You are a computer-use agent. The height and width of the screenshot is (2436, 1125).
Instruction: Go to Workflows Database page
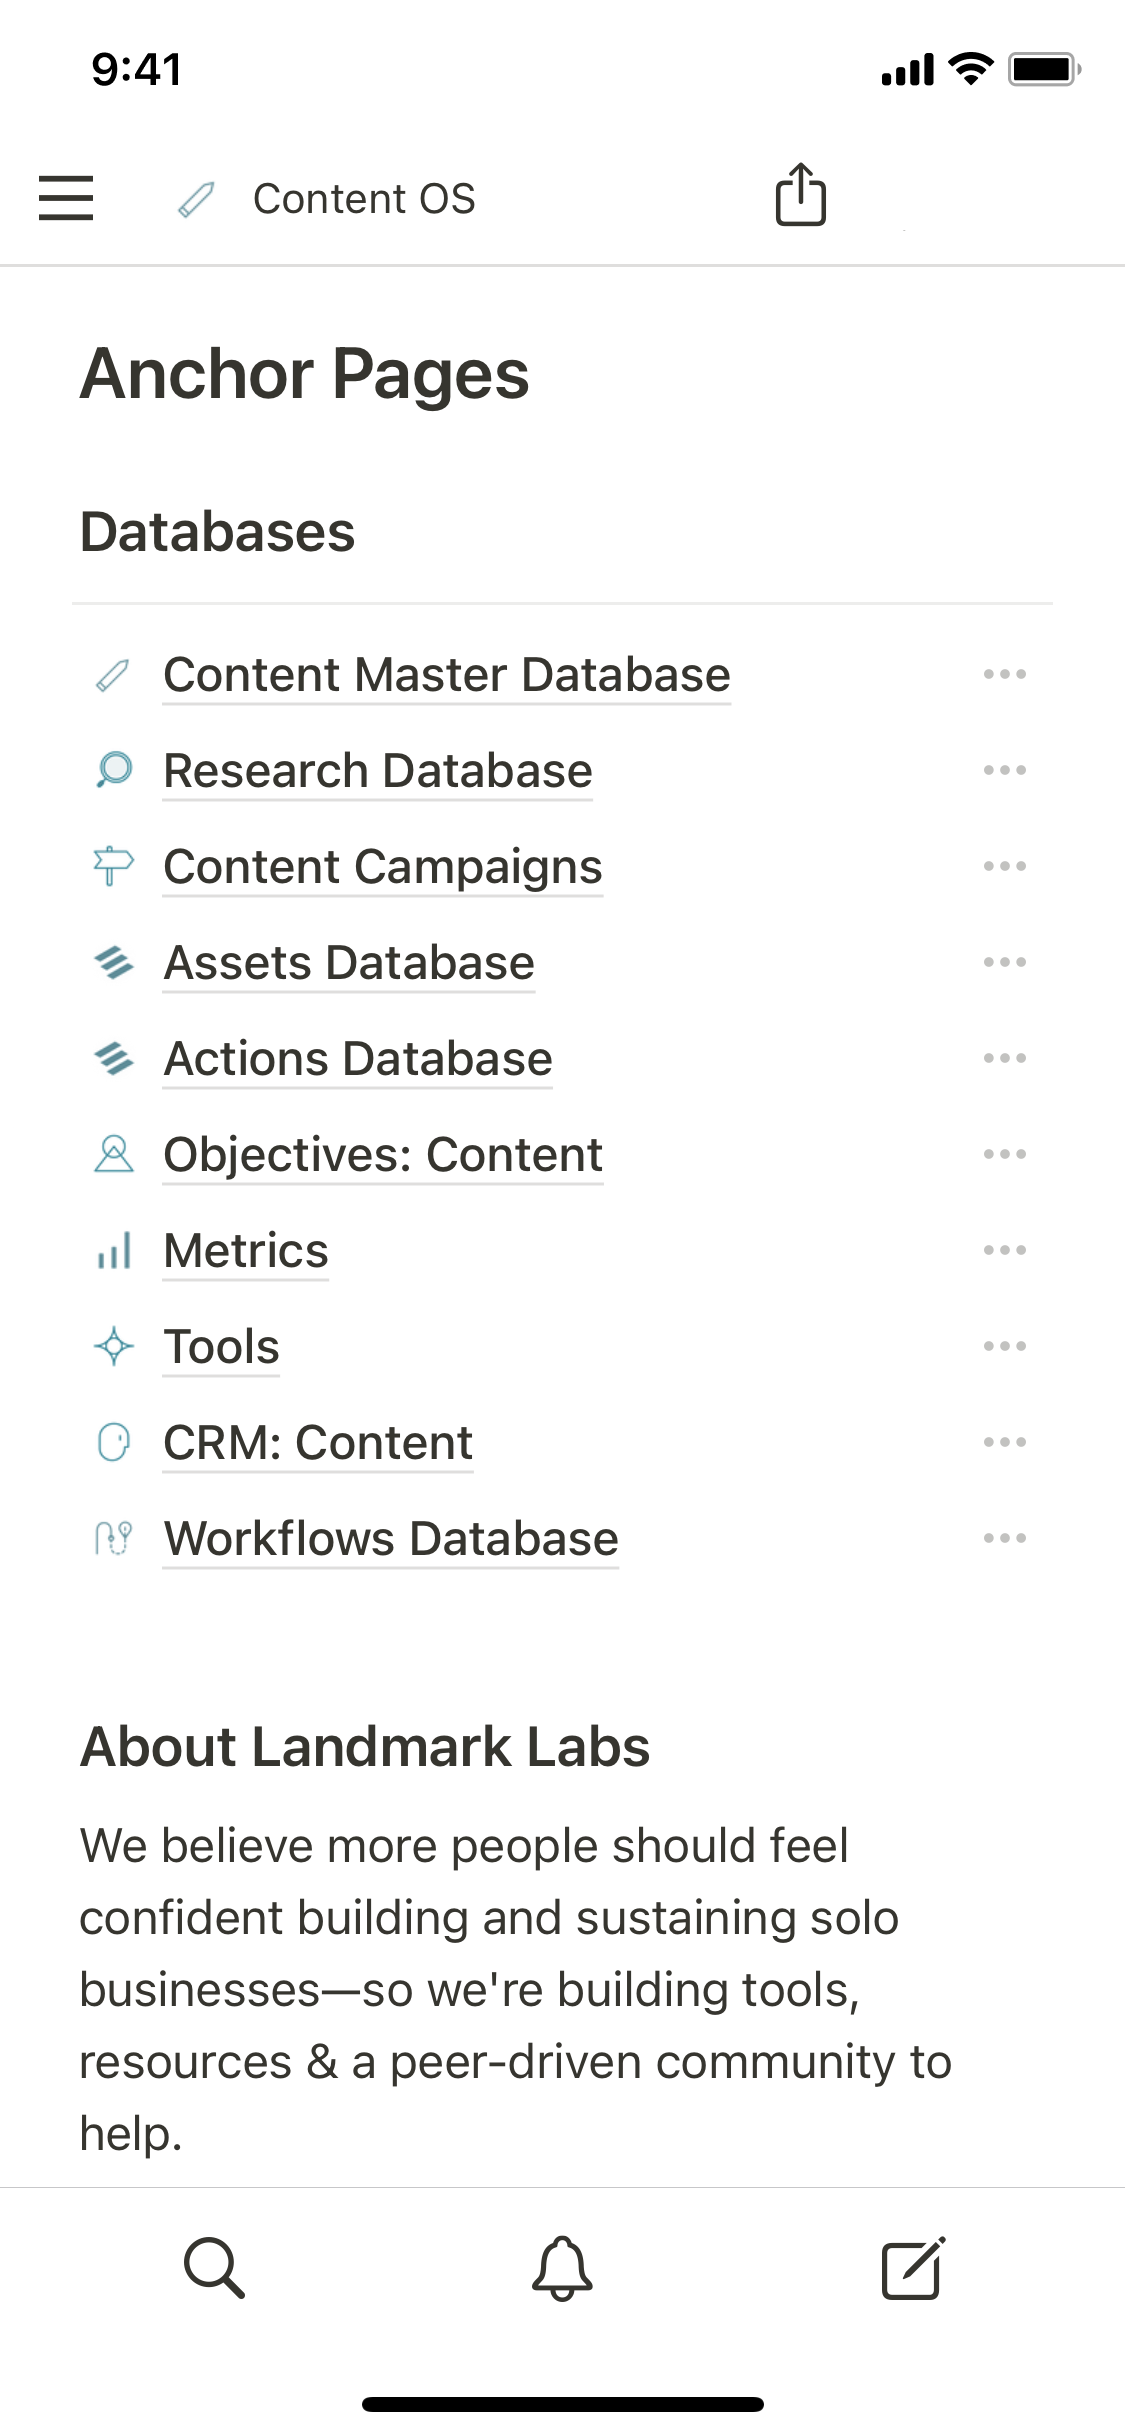391,1539
